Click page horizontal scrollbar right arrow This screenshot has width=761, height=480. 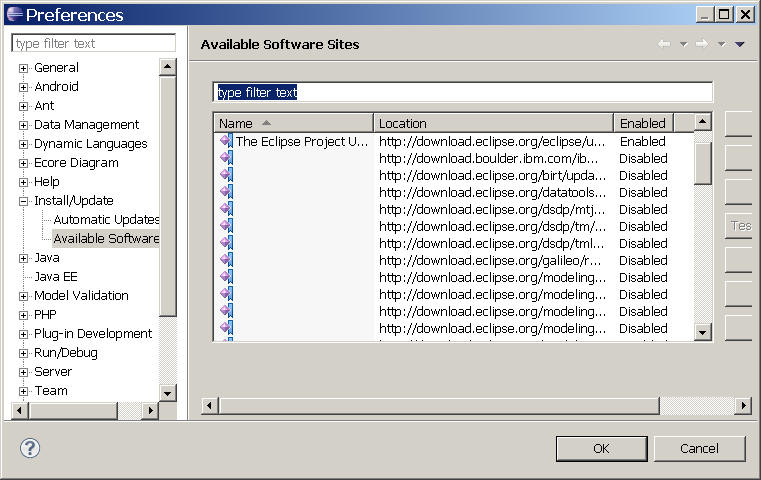[744, 406]
